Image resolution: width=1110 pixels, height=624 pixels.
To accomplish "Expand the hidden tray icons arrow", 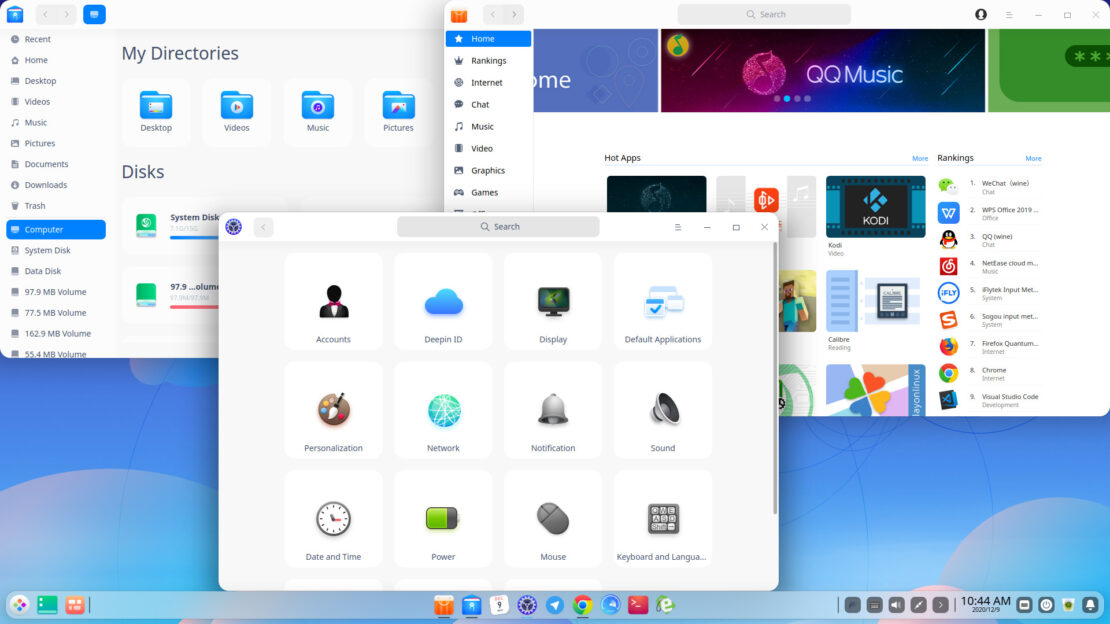I will tap(938, 604).
